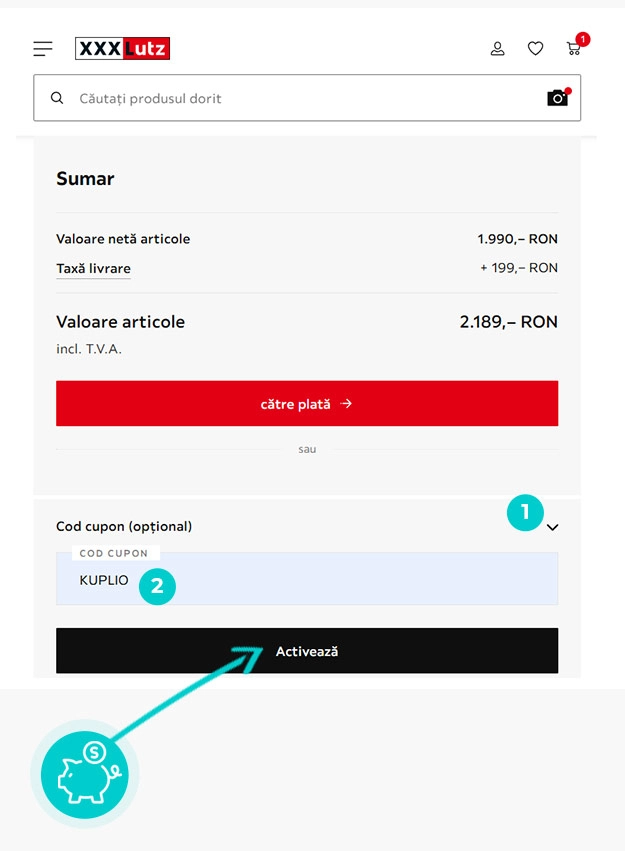625x851 pixels.
Task: Collapse the Cod cupon section chevron
Action: point(552,527)
